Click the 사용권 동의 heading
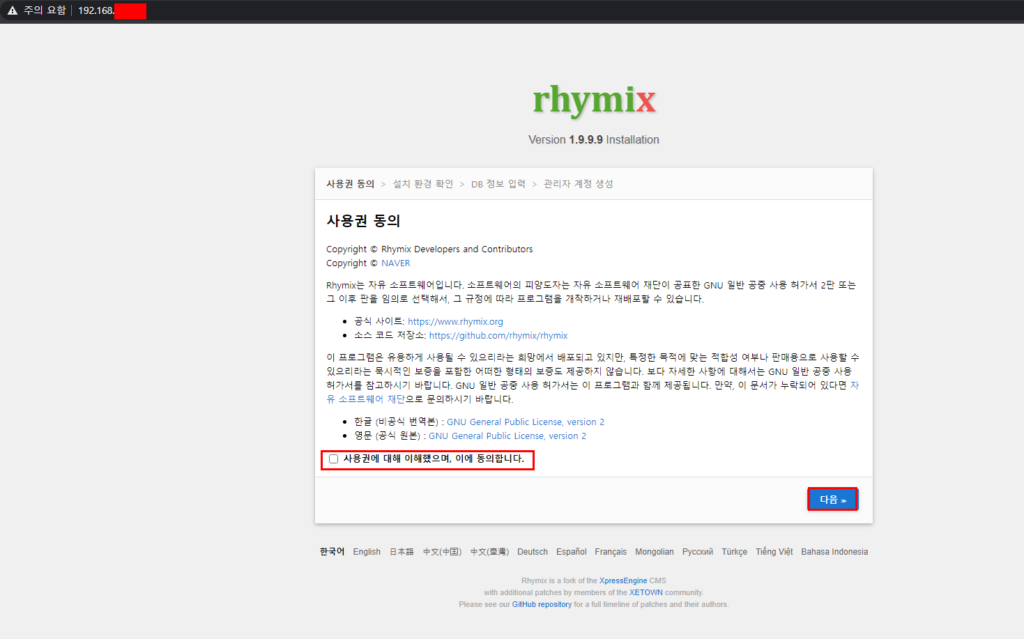 pos(363,221)
